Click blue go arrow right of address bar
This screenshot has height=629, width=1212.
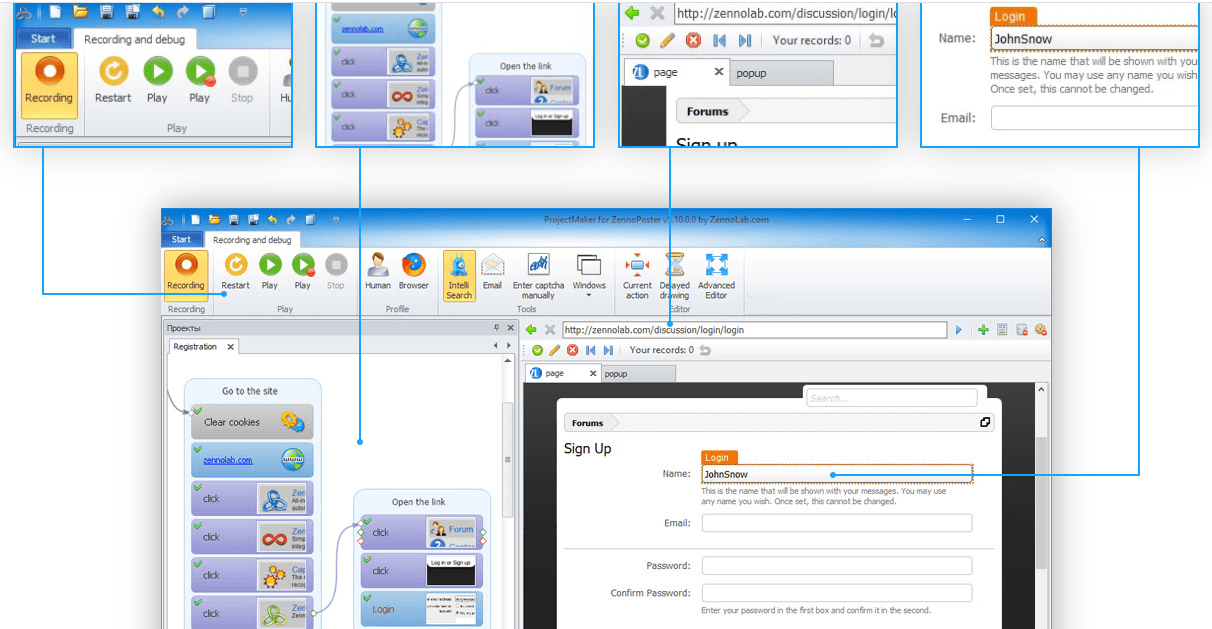pos(959,329)
